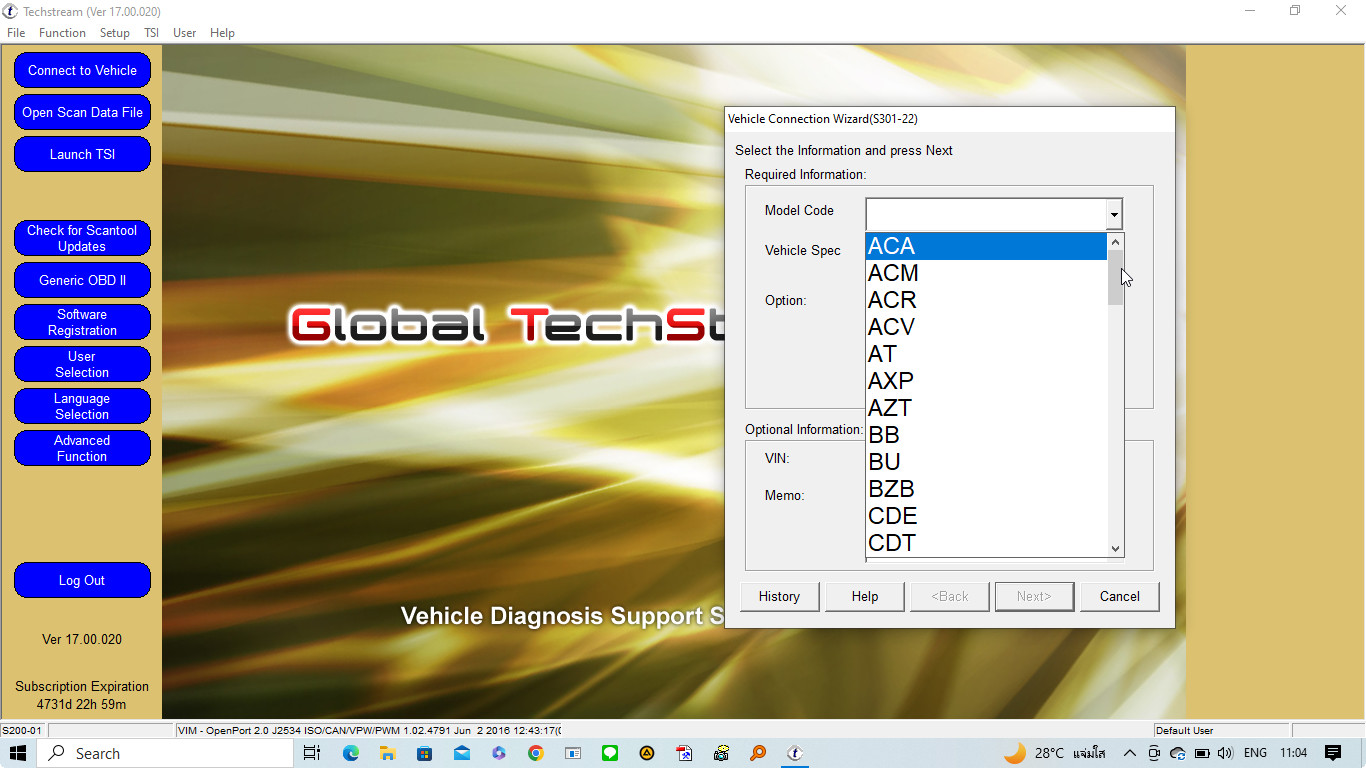
Task: Select ACR from the model code list
Action: click(986, 300)
